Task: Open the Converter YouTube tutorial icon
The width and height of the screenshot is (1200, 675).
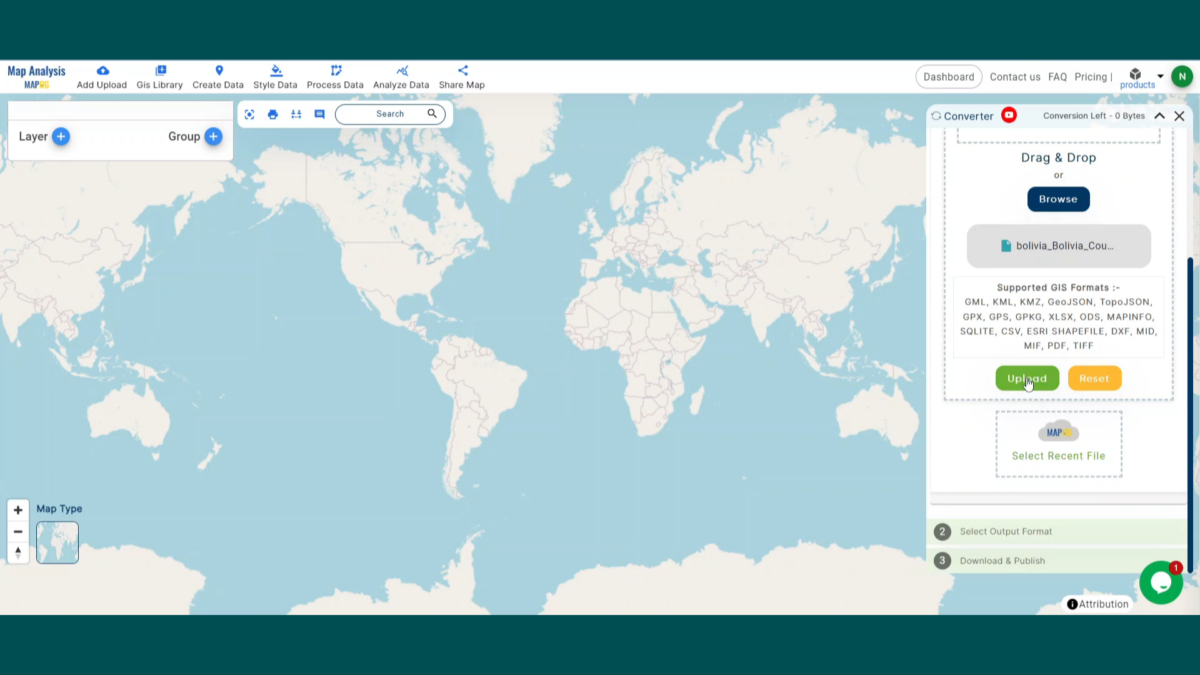Action: (1008, 115)
